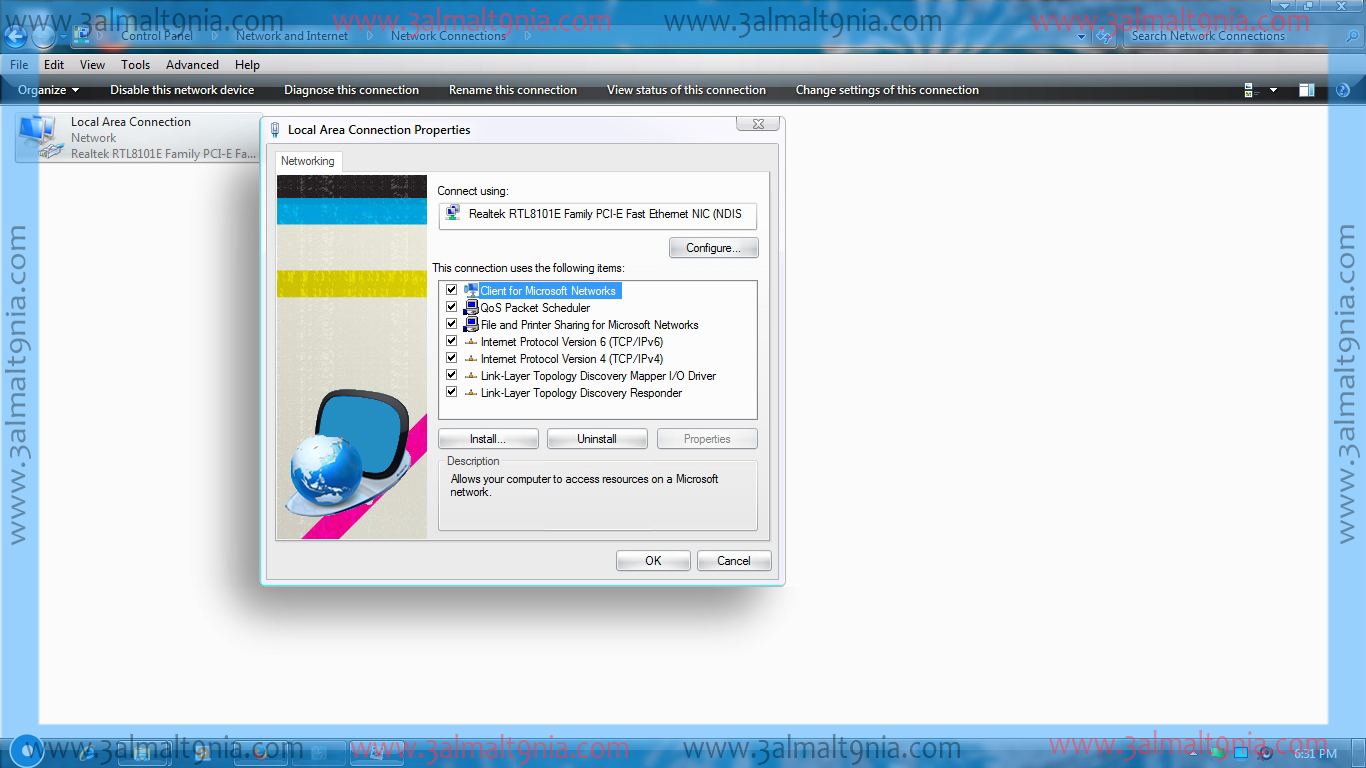This screenshot has height=768, width=1366.
Task: Click the Configure... button
Action: [x=713, y=248]
